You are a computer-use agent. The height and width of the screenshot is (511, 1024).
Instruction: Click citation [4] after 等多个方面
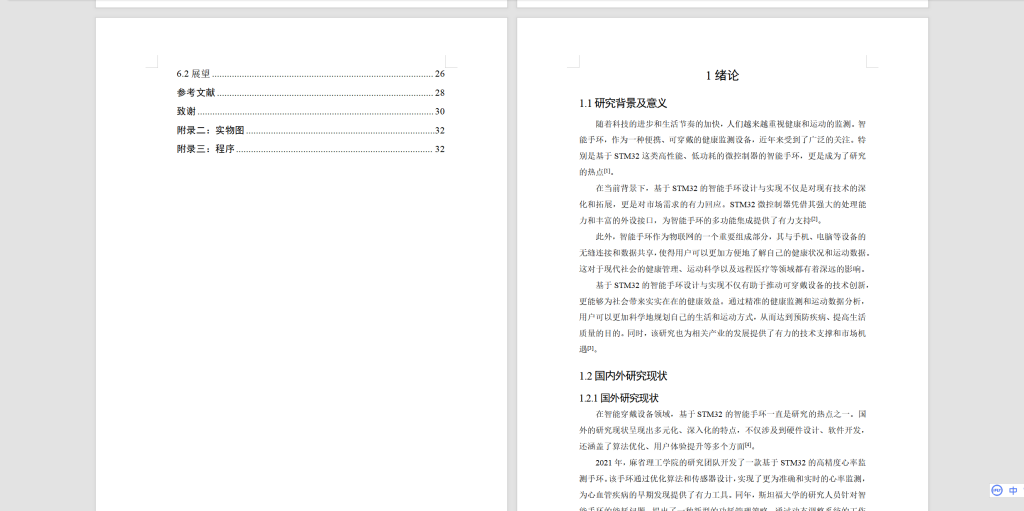pos(748,446)
